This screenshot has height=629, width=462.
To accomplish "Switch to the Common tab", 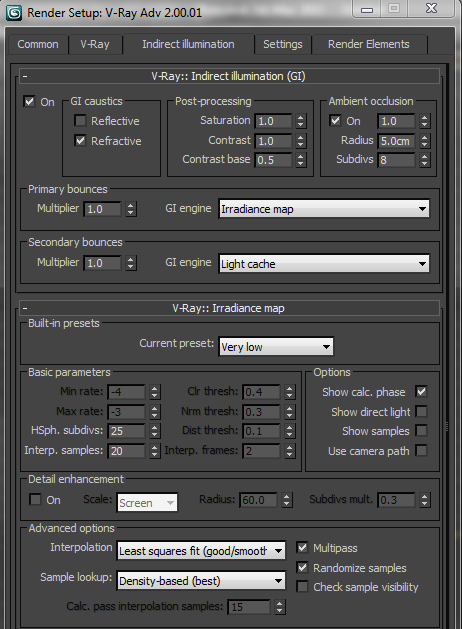I will 38,44.
